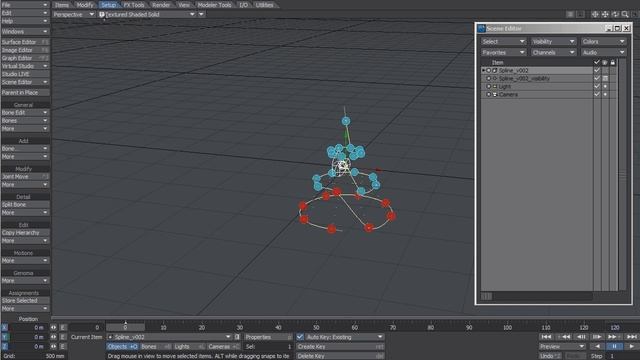Open the Perspective view type dropdown

(x=74, y=14)
